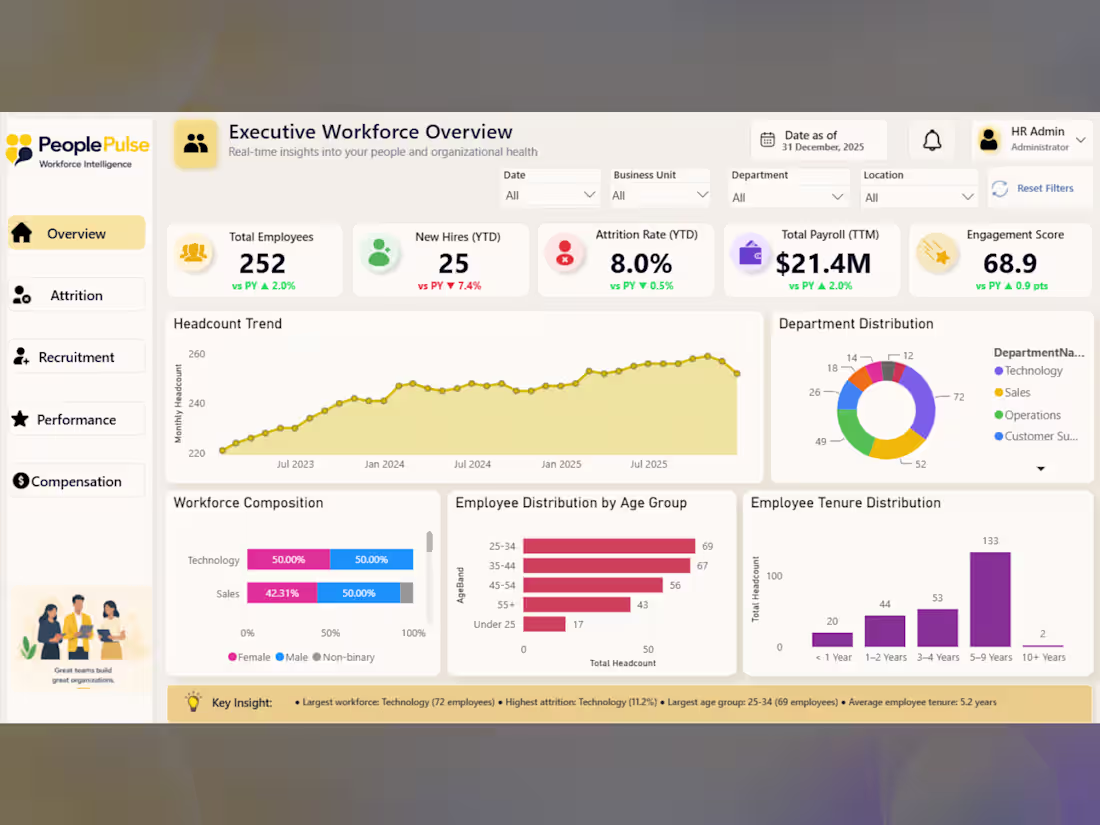The width and height of the screenshot is (1100, 825).
Task: Click the New Hires green person icon
Action: (380, 253)
